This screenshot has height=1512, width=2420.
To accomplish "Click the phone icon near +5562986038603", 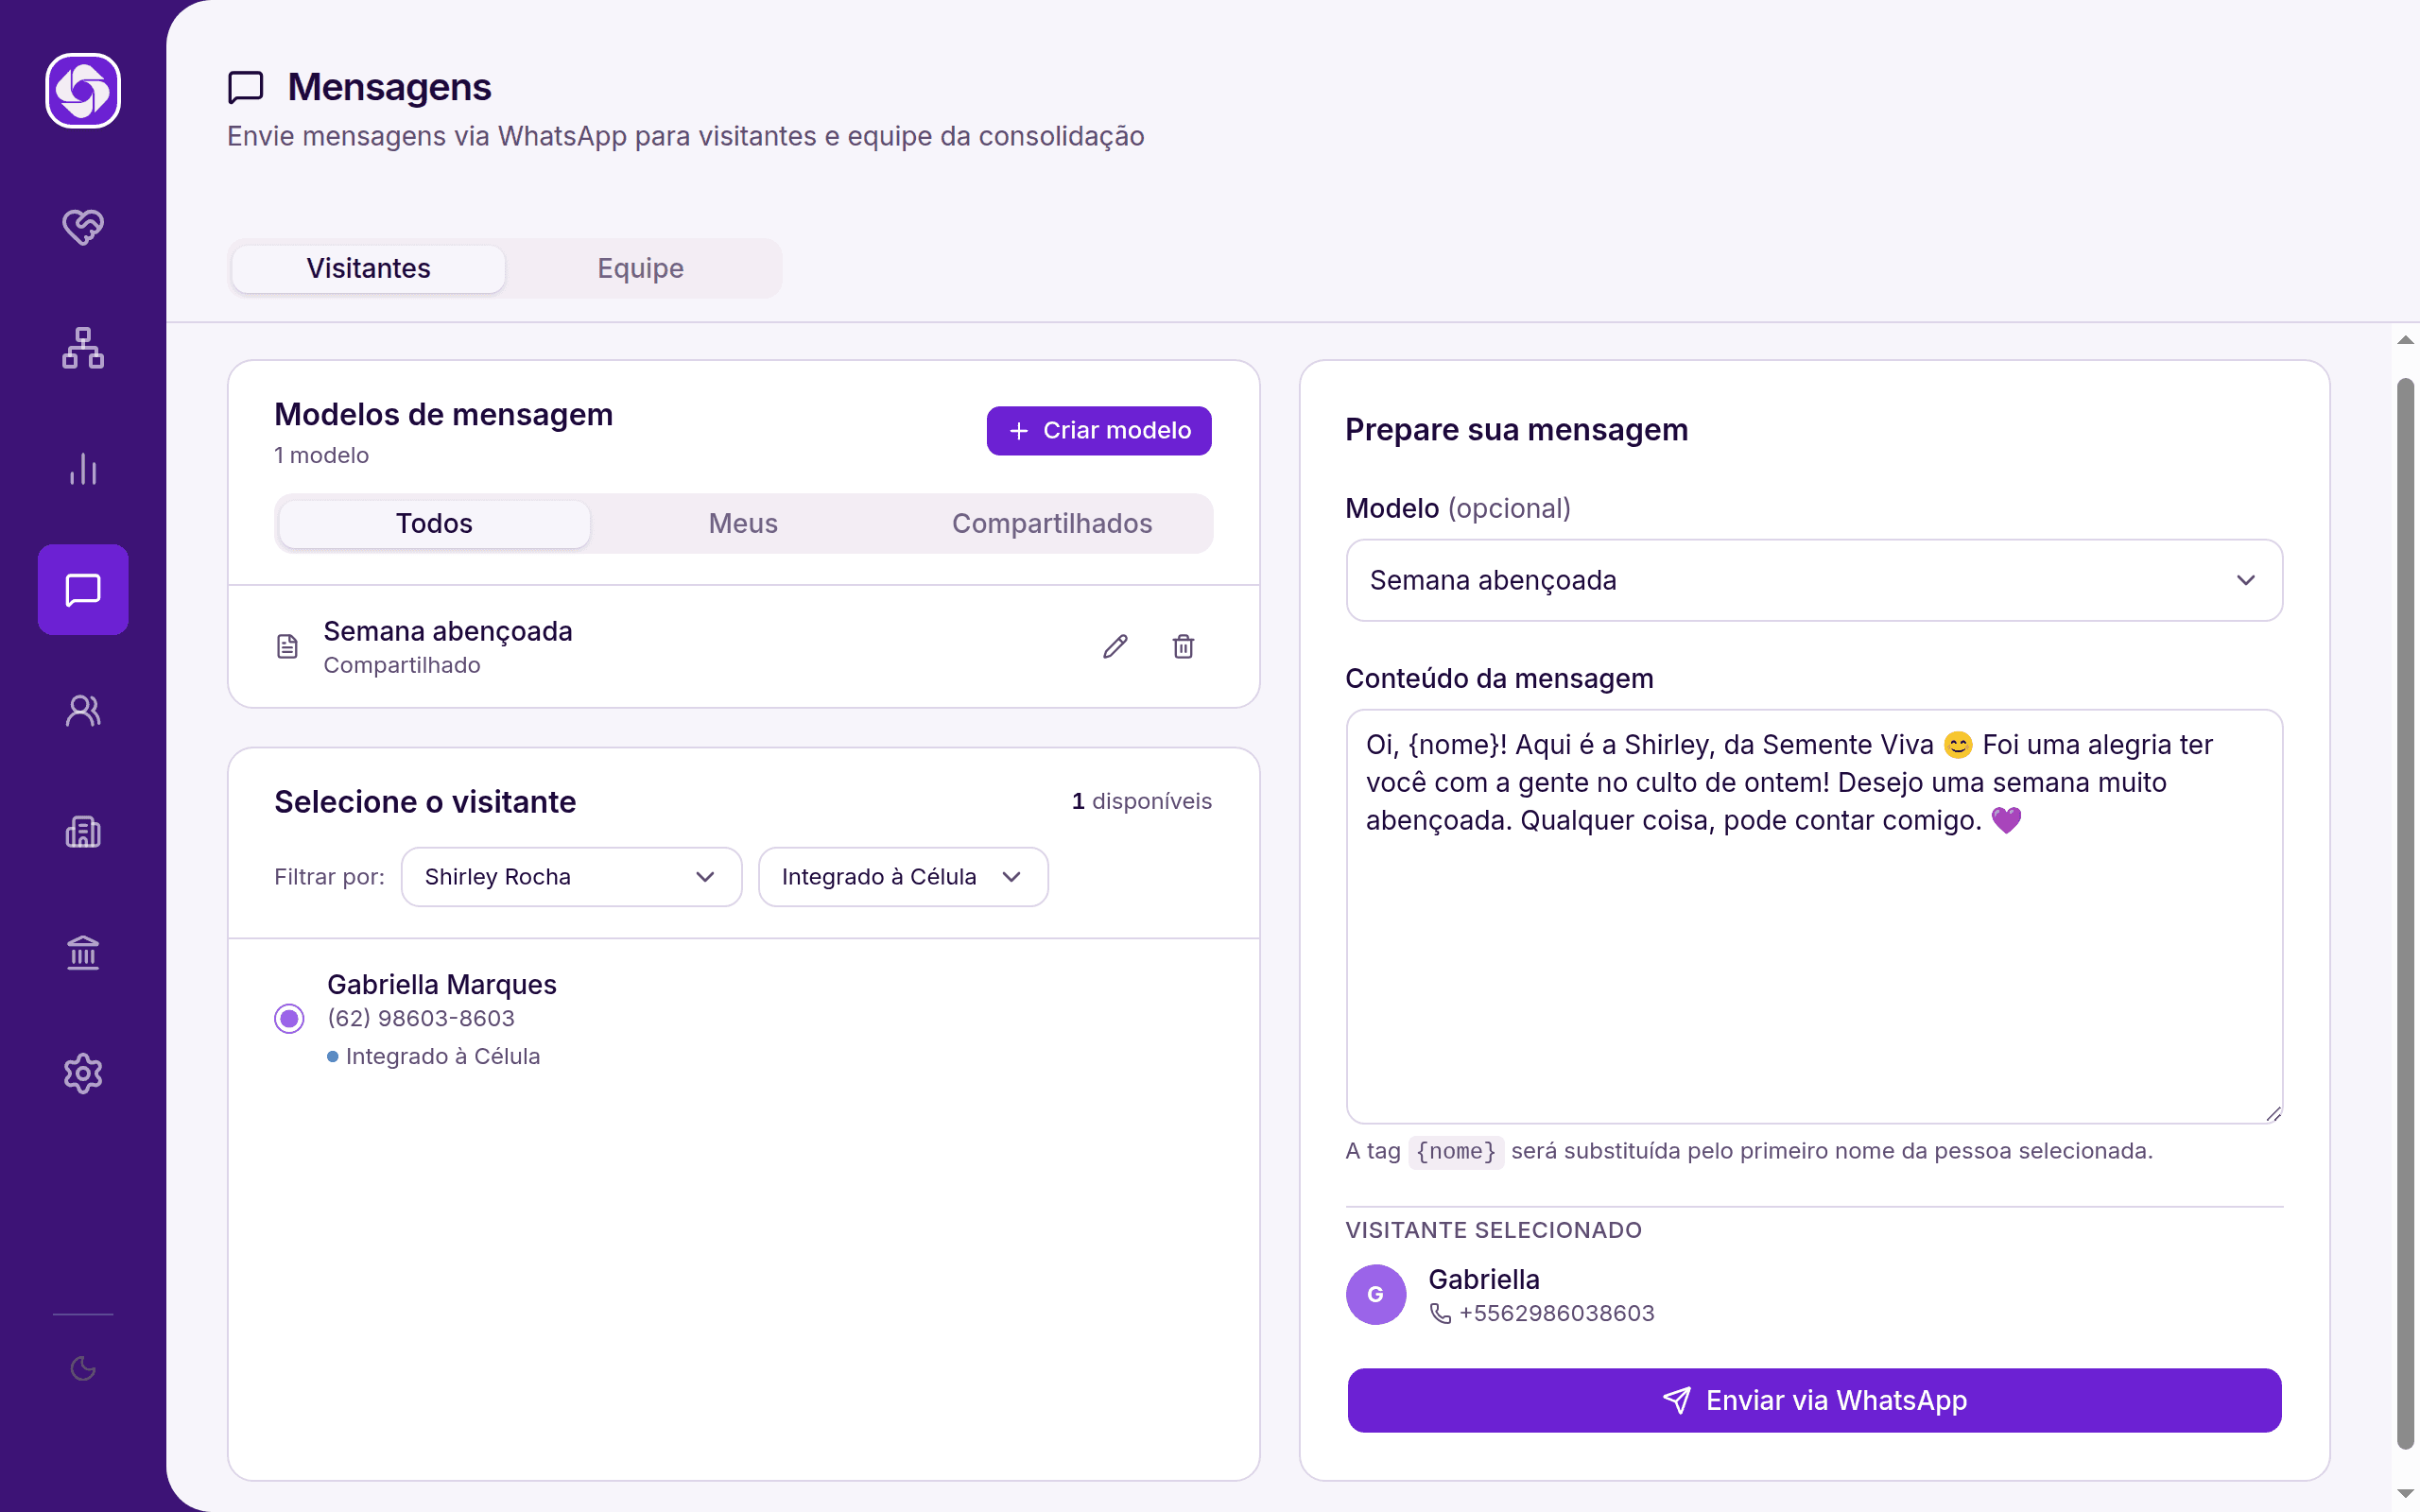I will (x=1440, y=1314).
